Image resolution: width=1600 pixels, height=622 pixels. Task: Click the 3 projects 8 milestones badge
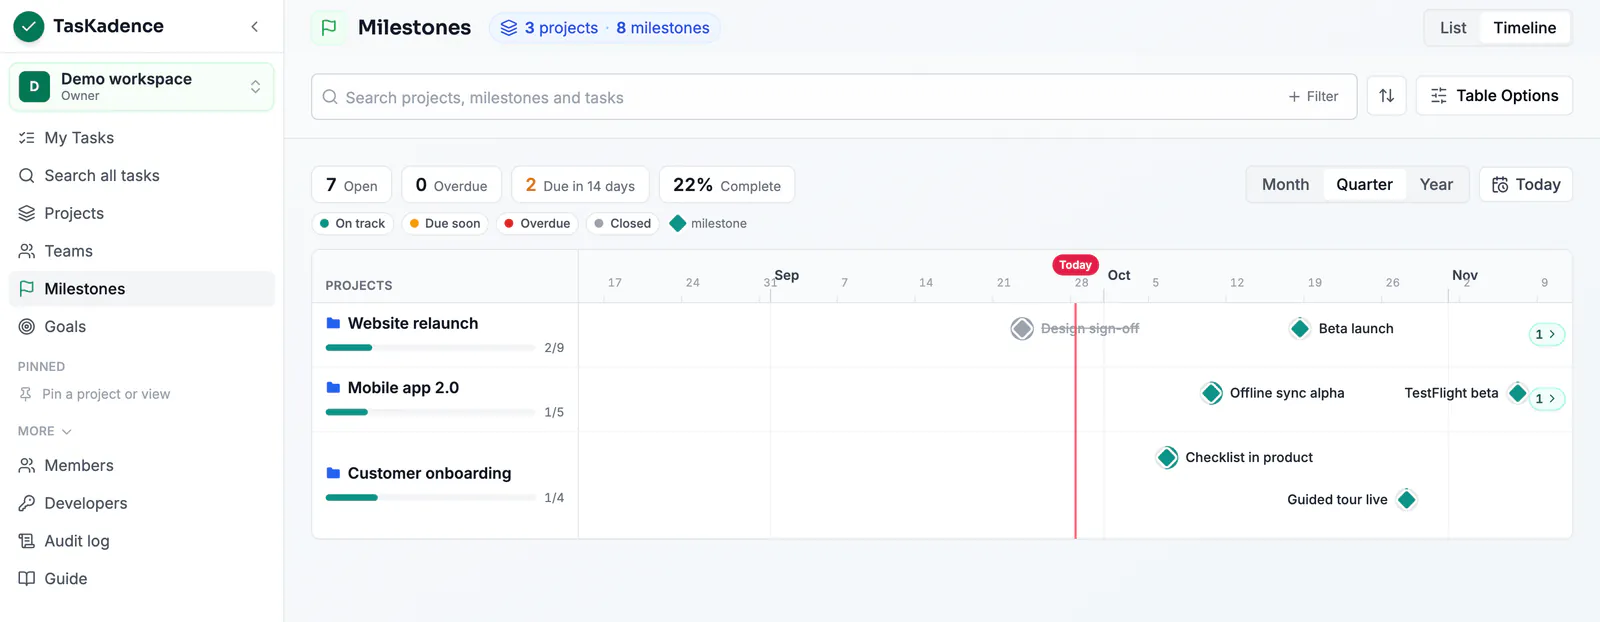pyautogui.click(x=605, y=28)
